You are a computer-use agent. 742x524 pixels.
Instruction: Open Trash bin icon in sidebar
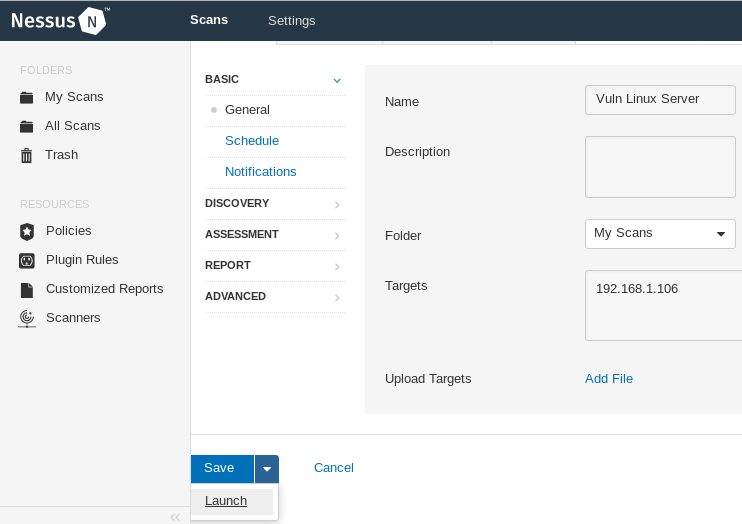27,155
